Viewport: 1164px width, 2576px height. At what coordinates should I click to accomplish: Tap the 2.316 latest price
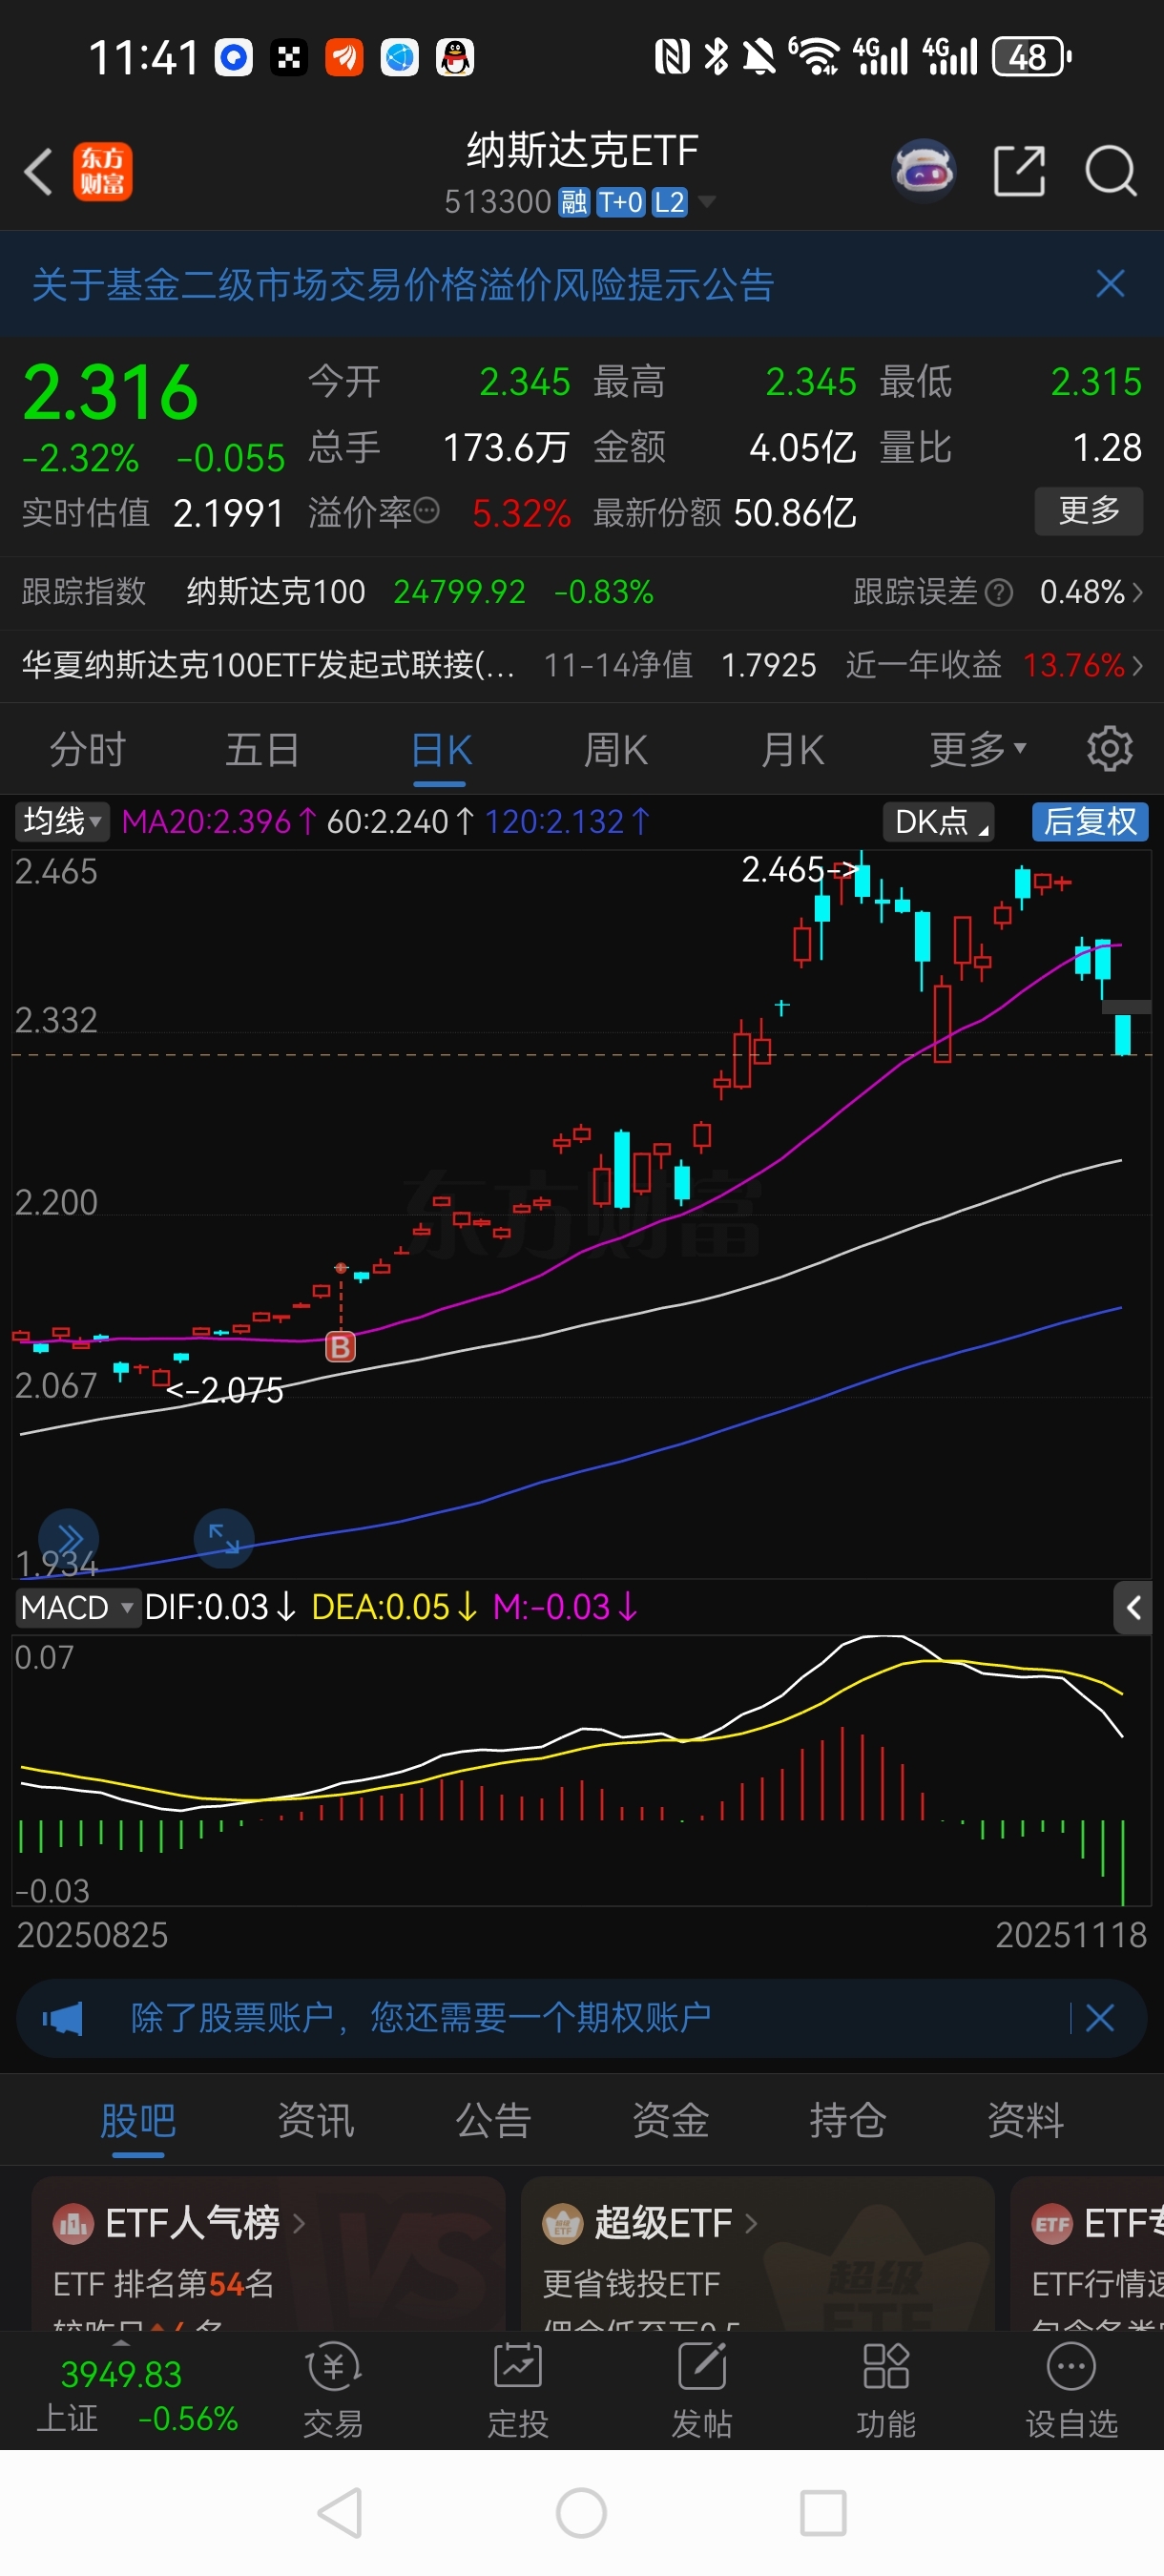pyautogui.click(x=110, y=393)
